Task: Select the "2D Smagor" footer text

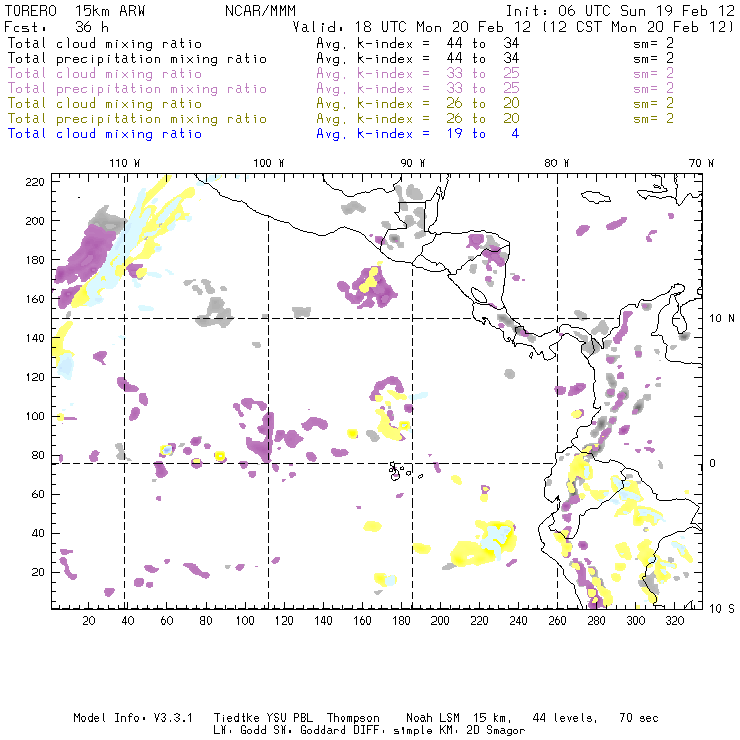Action: 496,731
